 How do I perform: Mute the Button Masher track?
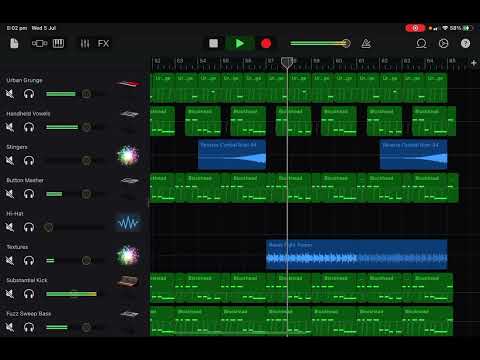(x=10, y=194)
